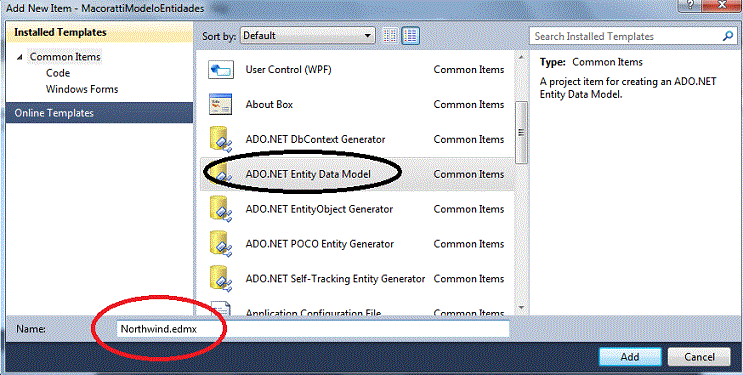Image resolution: width=743 pixels, height=375 pixels.
Task: Open the Sort by Default dropdown
Action: pyautogui.click(x=308, y=36)
